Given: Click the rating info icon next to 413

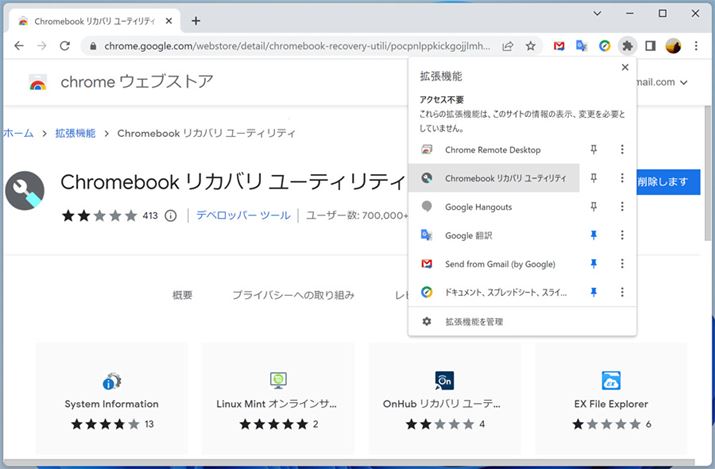Looking at the screenshot, I should click(171, 216).
